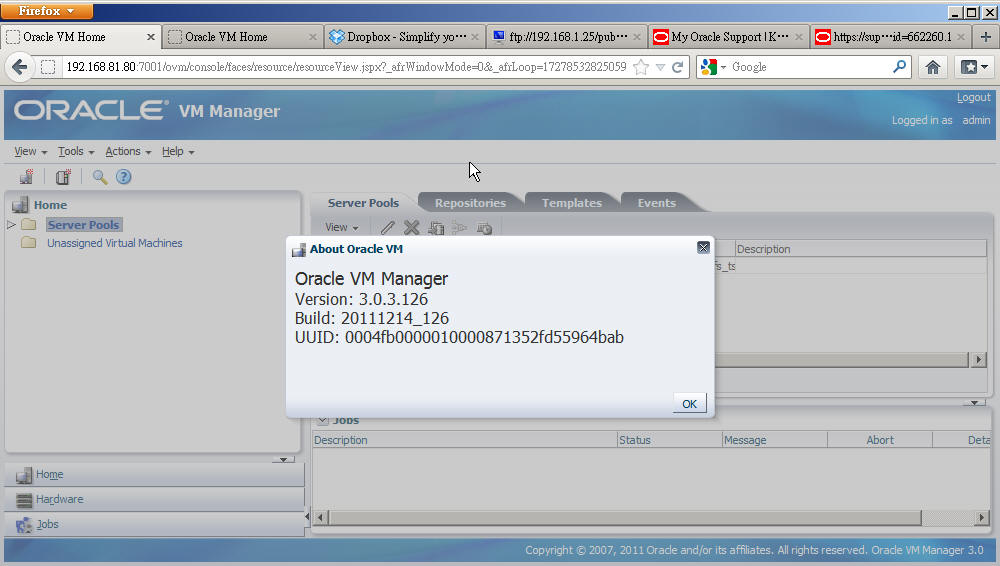Click the create server pool toolbar icon
1000x566 pixels.
coord(63,177)
